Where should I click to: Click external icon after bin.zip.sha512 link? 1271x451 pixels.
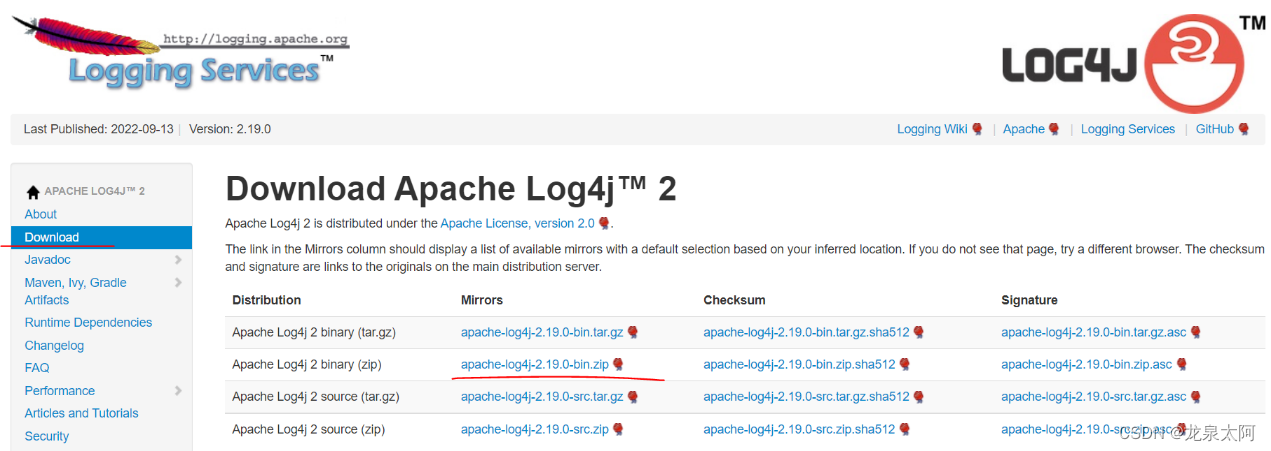point(905,364)
